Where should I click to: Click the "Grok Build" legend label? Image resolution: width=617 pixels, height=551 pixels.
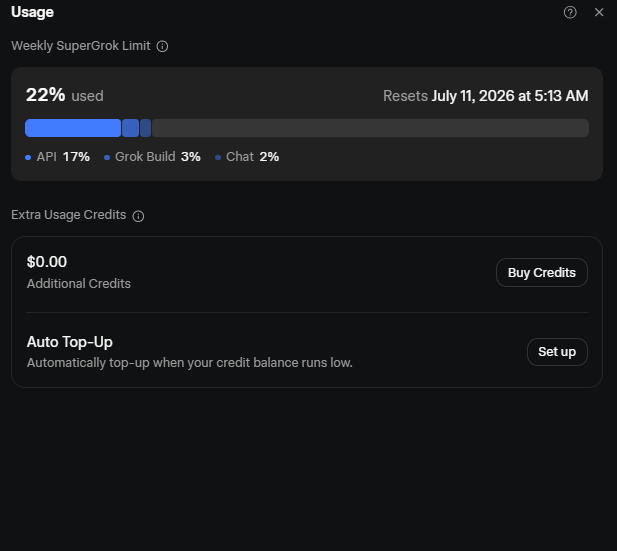145,157
